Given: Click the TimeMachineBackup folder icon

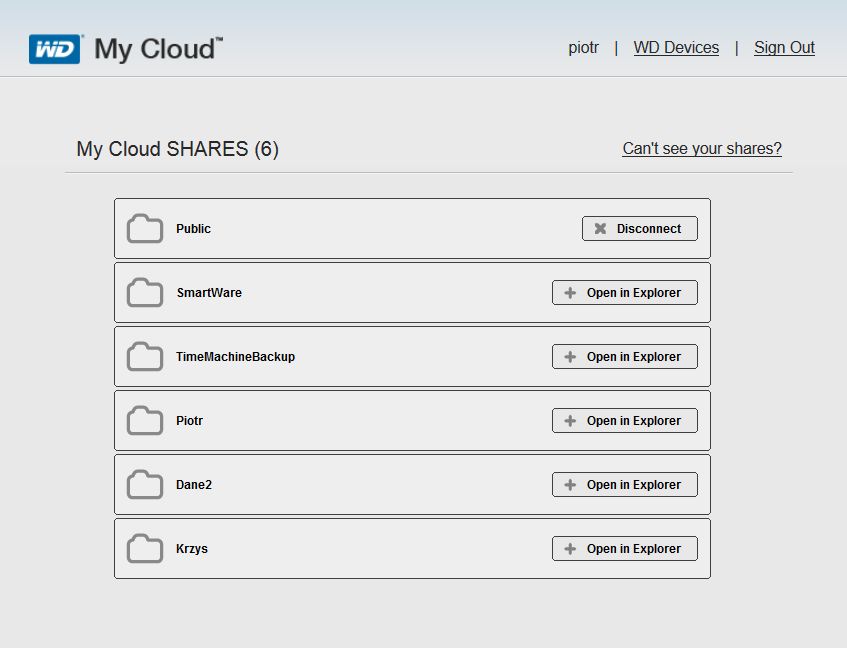Looking at the screenshot, I should (x=145, y=356).
